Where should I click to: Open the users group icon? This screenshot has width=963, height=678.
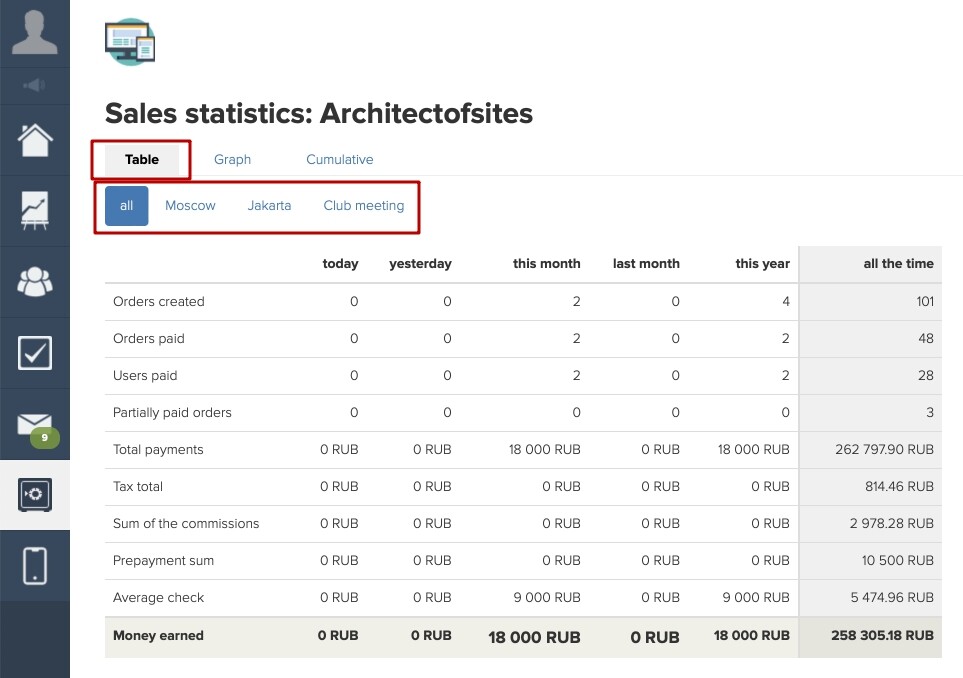35,282
